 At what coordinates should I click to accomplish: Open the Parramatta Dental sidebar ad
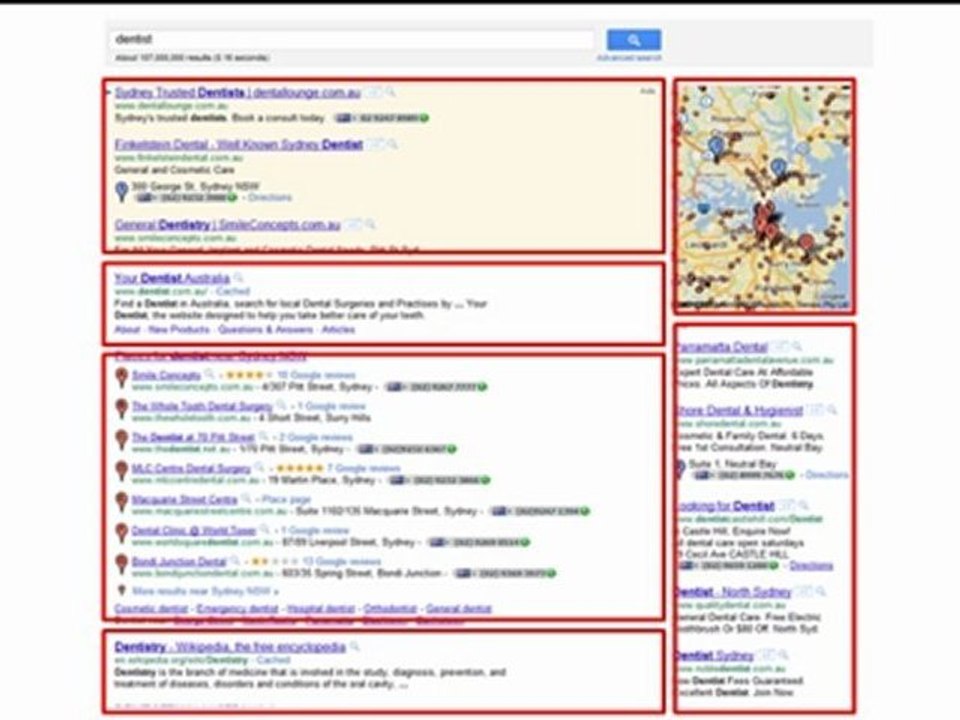click(723, 347)
